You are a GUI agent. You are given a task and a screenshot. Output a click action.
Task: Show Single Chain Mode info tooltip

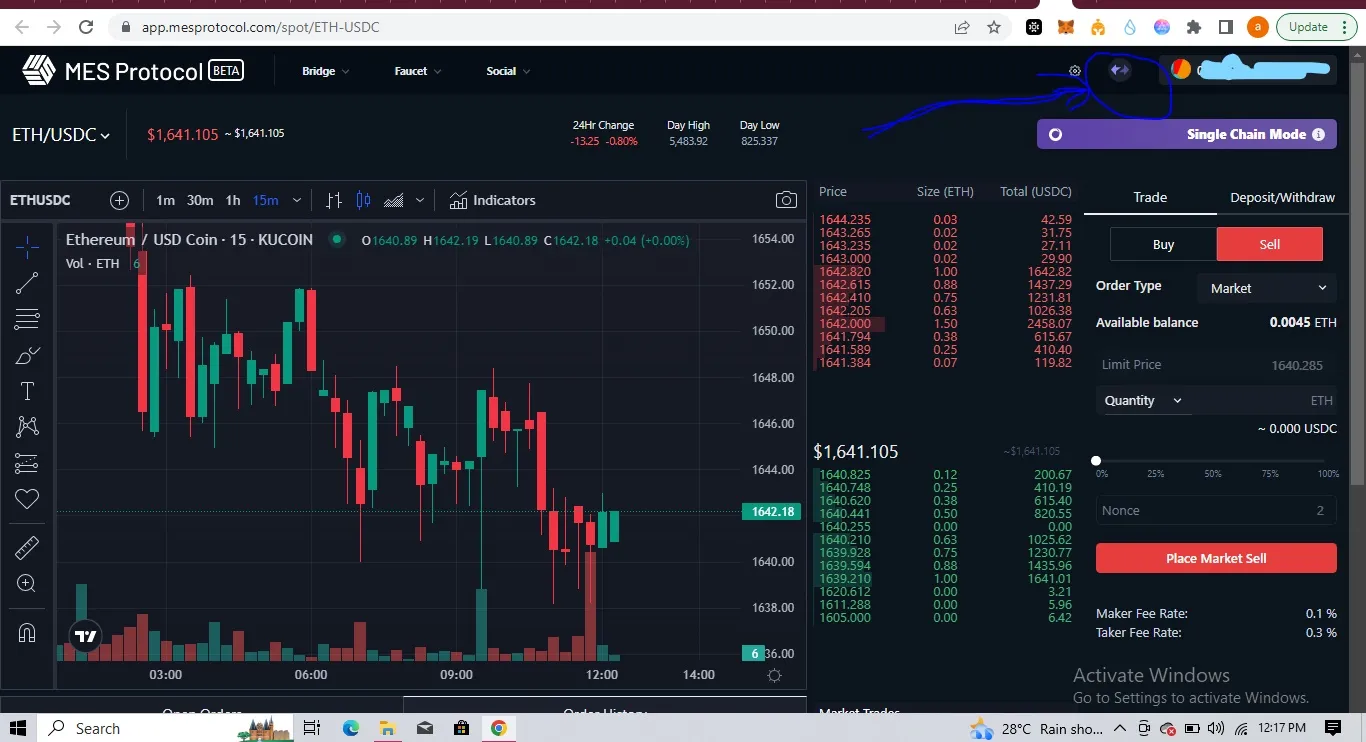(x=1318, y=134)
